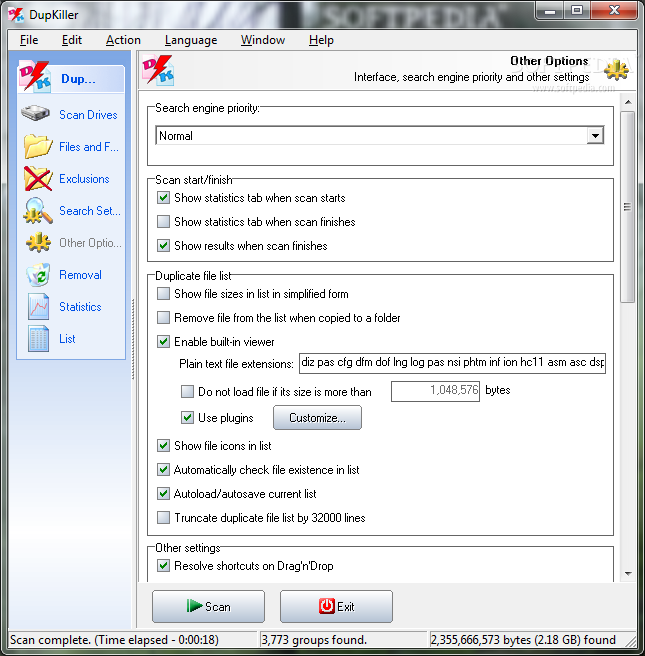The height and width of the screenshot is (656, 645).
Task: Toggle Automatically check file existence in list
Action: pos(163,470)
